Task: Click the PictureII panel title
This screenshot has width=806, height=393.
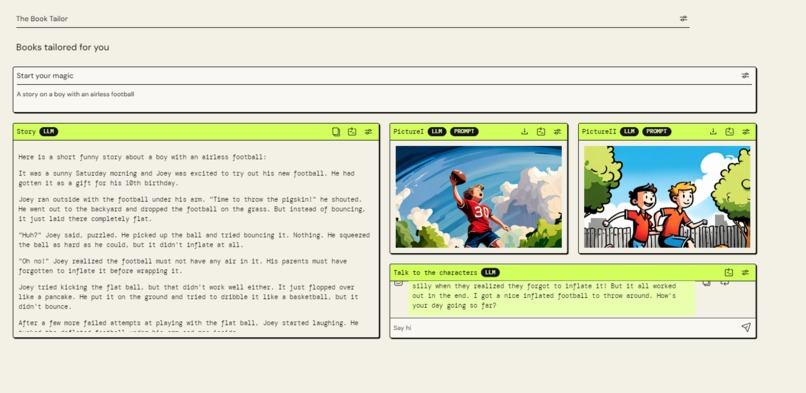Action: pyautogui.click(x=599, y=132)
